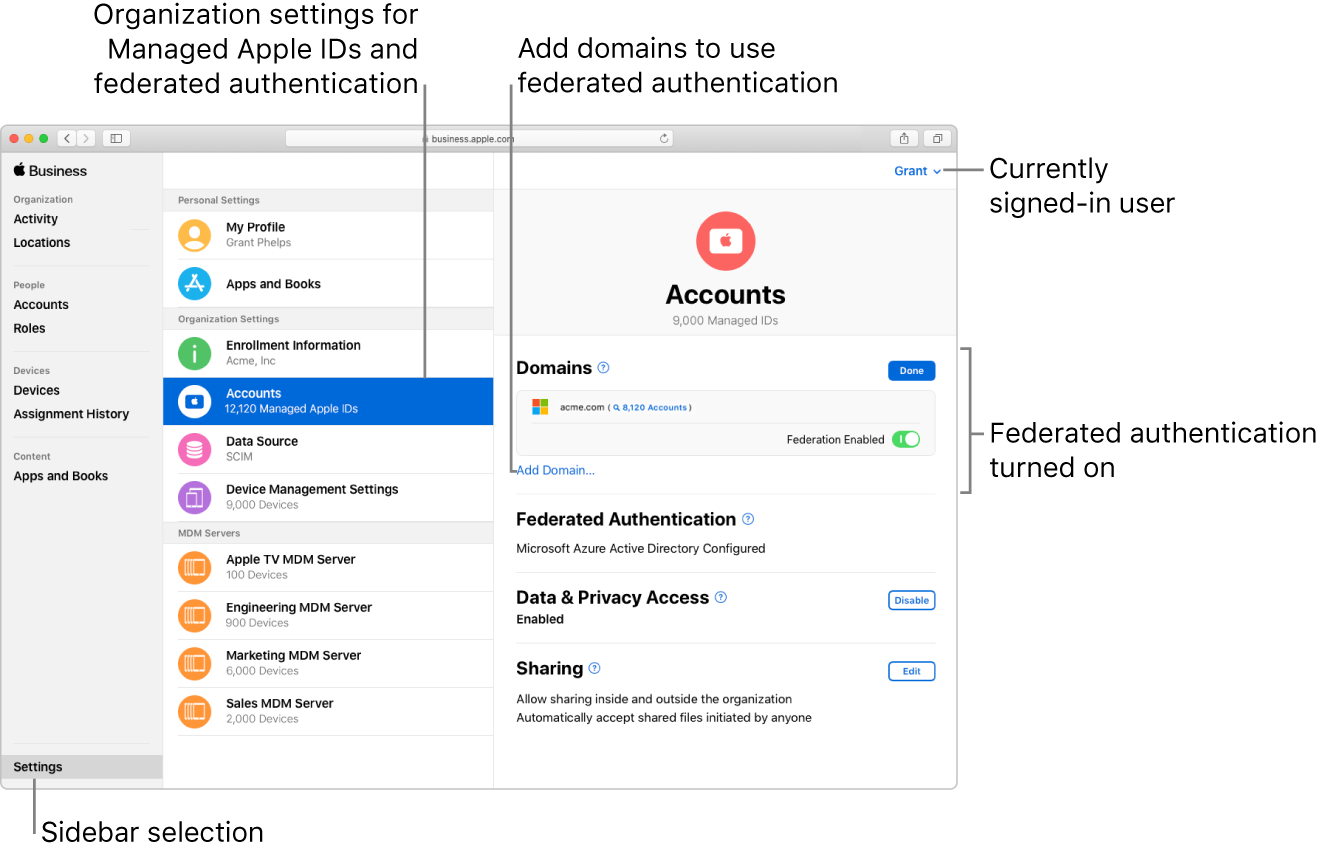Click the large red Accounts header icon
This screenshot has width=1327, height=854.
726,241
